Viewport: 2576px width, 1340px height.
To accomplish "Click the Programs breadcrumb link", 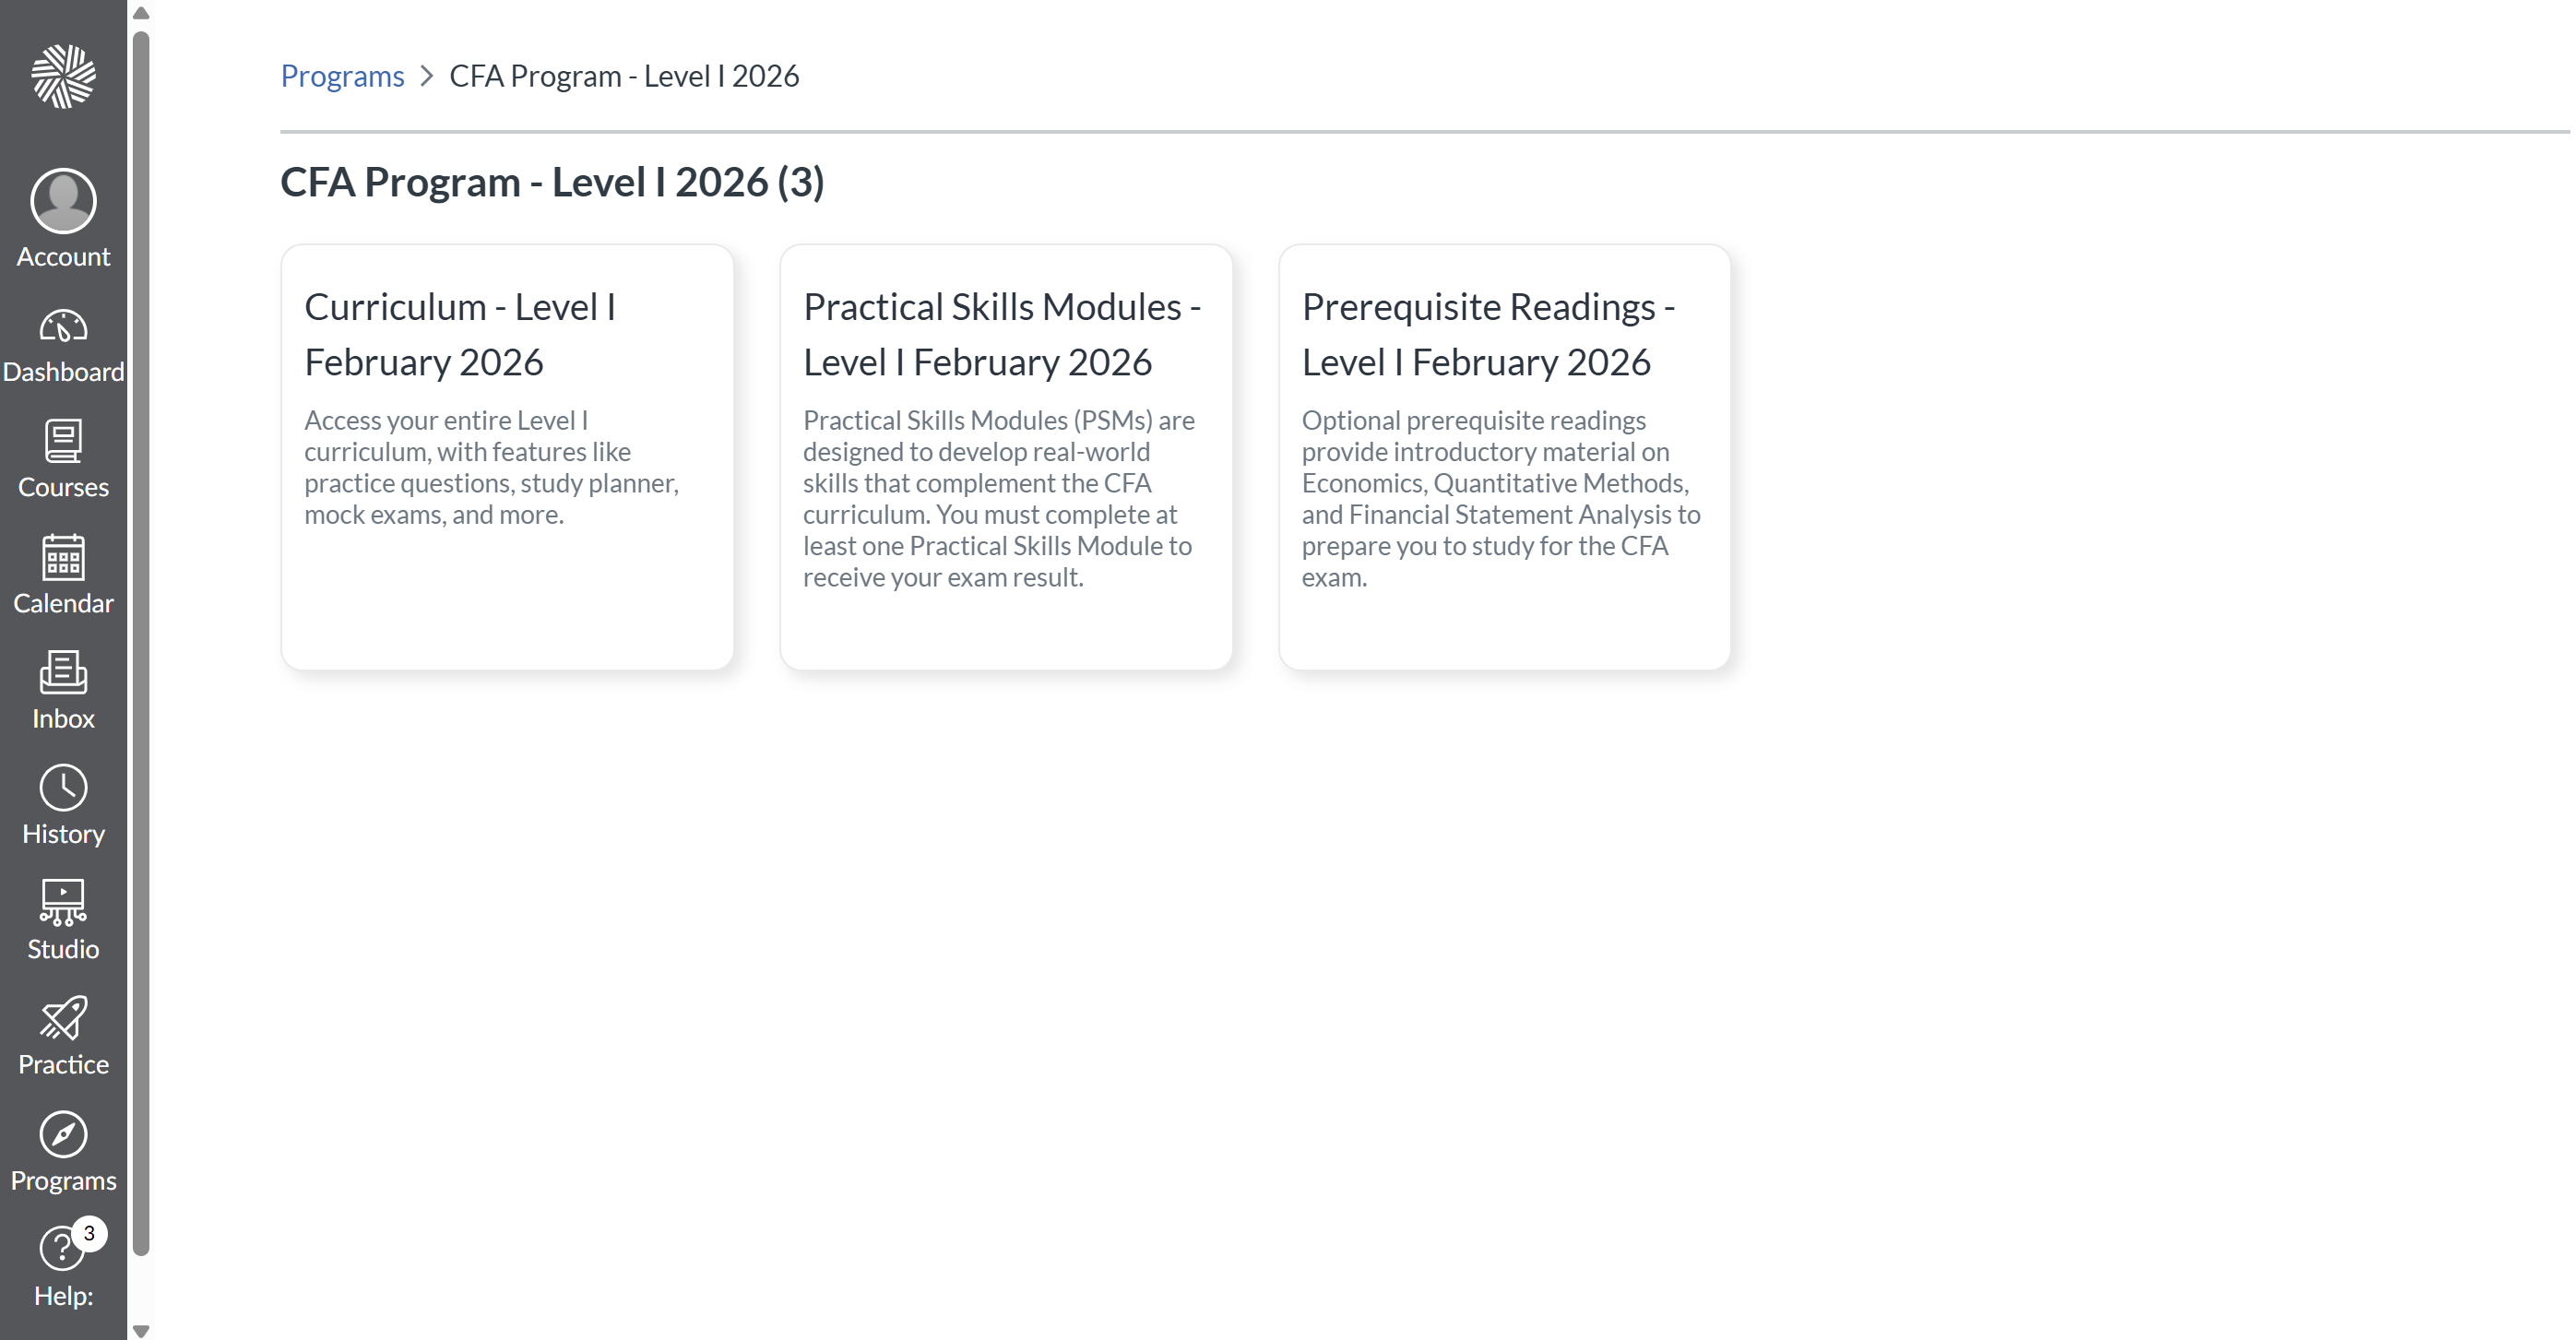I will click(x=342, y=76).
